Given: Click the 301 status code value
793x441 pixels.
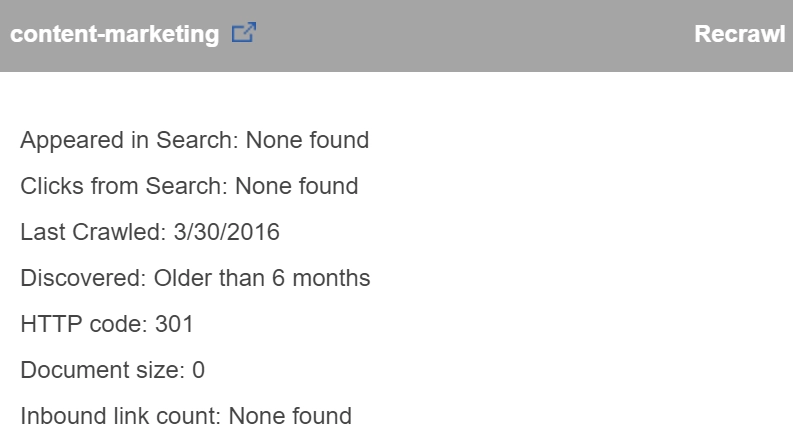Looking at the screenshot, I should click(175, 324).
